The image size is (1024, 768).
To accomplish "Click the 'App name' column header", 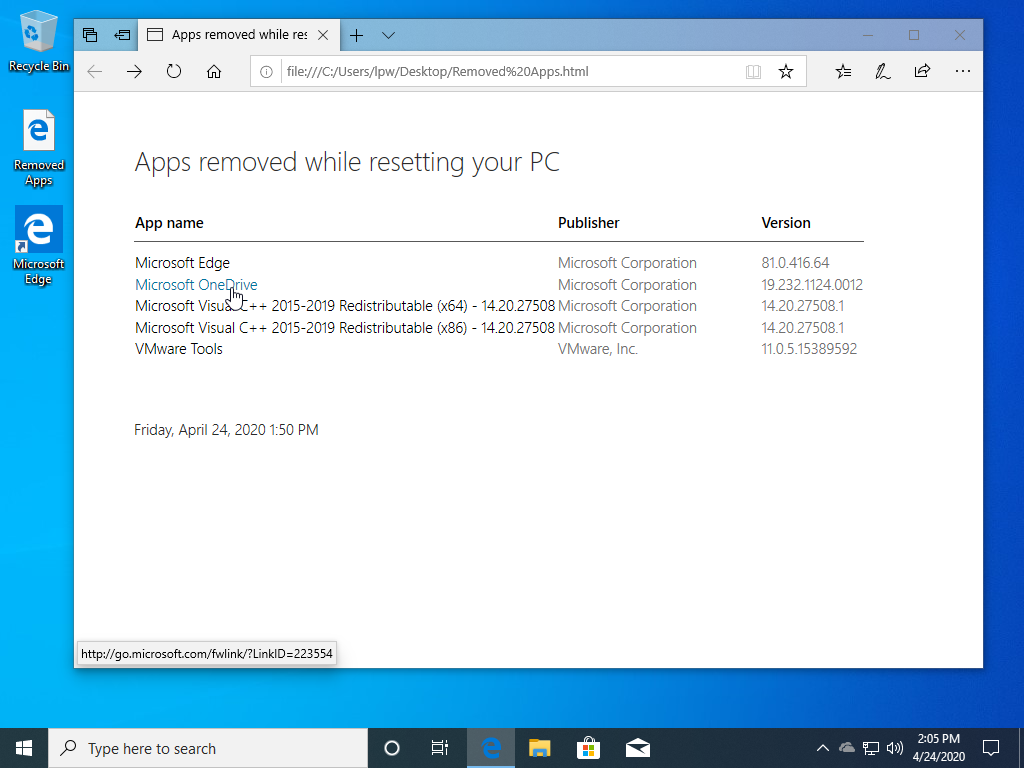I will coord(169,223).
